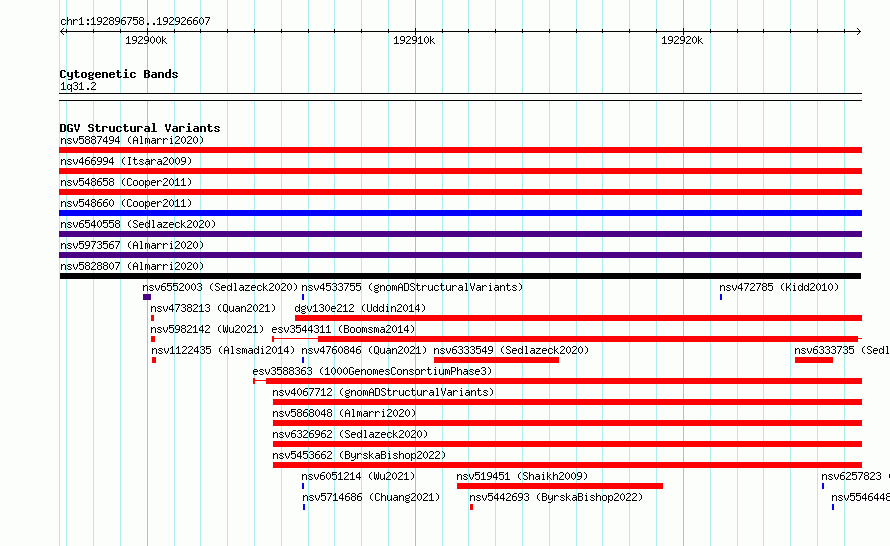Click red bar of nsv4067712 (gnomADStructuralVariants)
This screenshot has width=890, height=546.
point(568,402)
